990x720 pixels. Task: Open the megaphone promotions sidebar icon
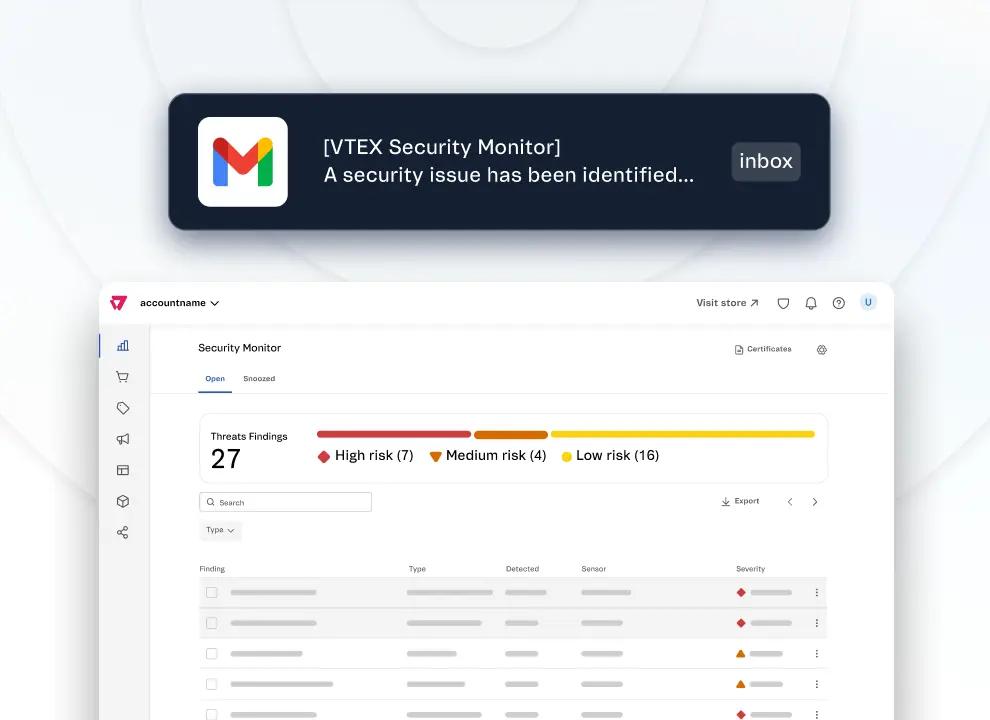(x=123, y=439)
